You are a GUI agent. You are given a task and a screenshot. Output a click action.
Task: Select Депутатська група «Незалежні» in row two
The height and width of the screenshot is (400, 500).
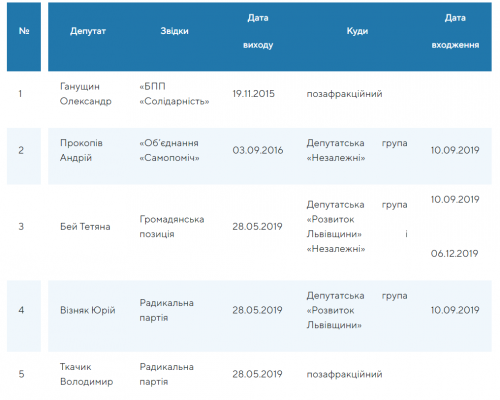[357, 150]
